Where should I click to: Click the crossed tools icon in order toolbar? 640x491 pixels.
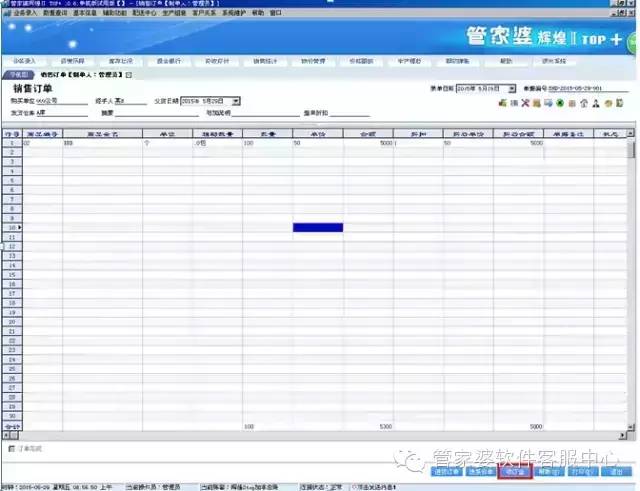[x=525, y=103]
